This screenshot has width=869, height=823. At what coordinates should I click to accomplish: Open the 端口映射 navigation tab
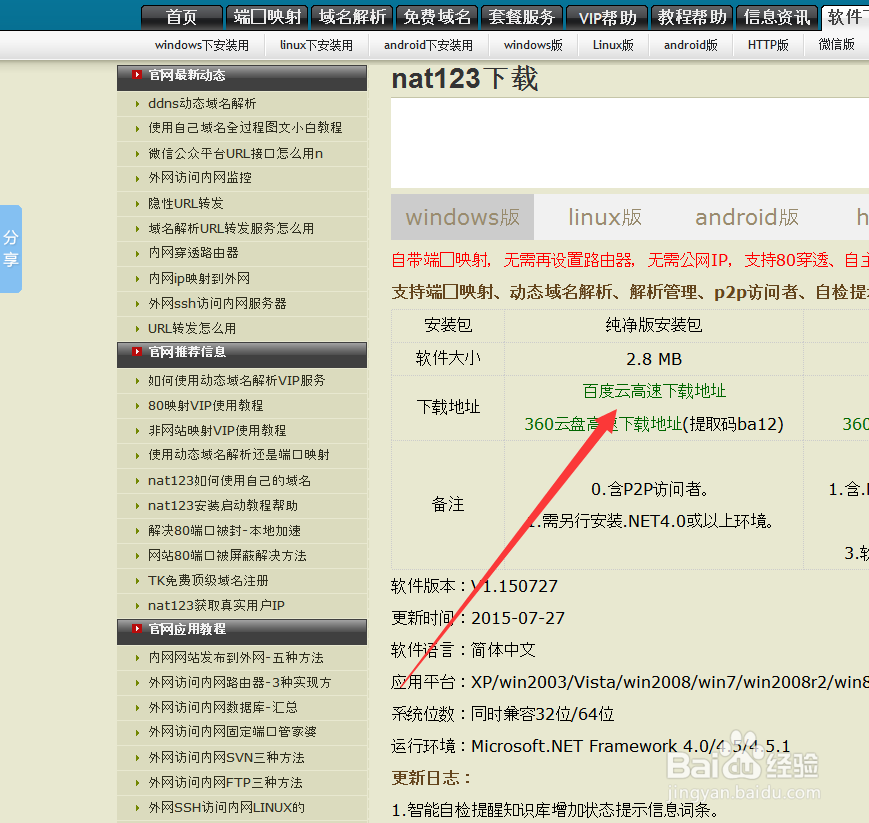267,17
